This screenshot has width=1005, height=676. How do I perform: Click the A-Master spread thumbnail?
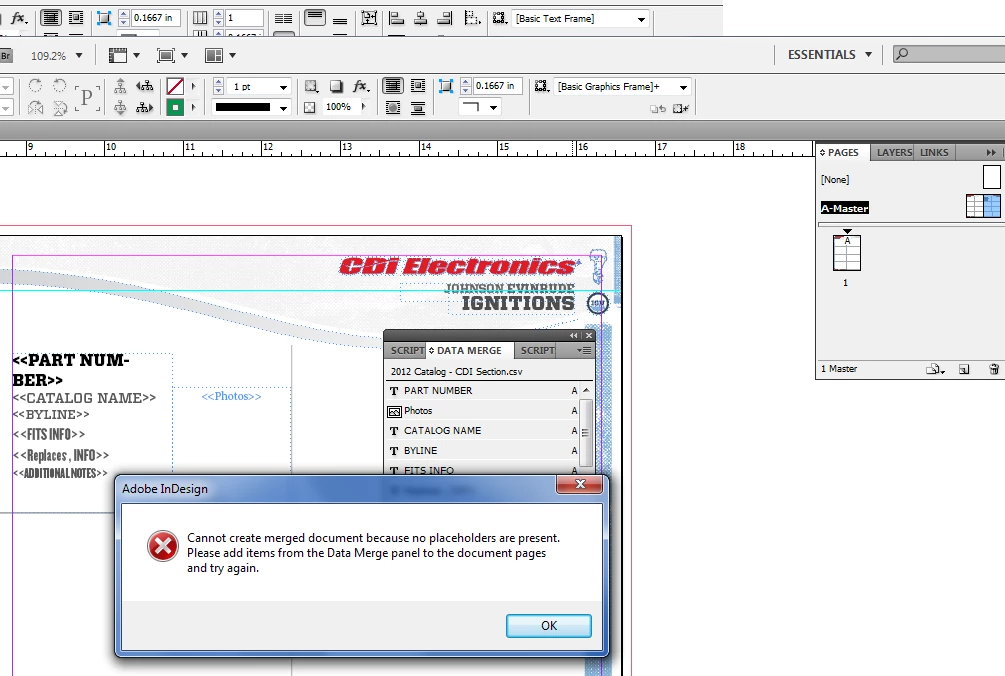[x=983, y=206]
